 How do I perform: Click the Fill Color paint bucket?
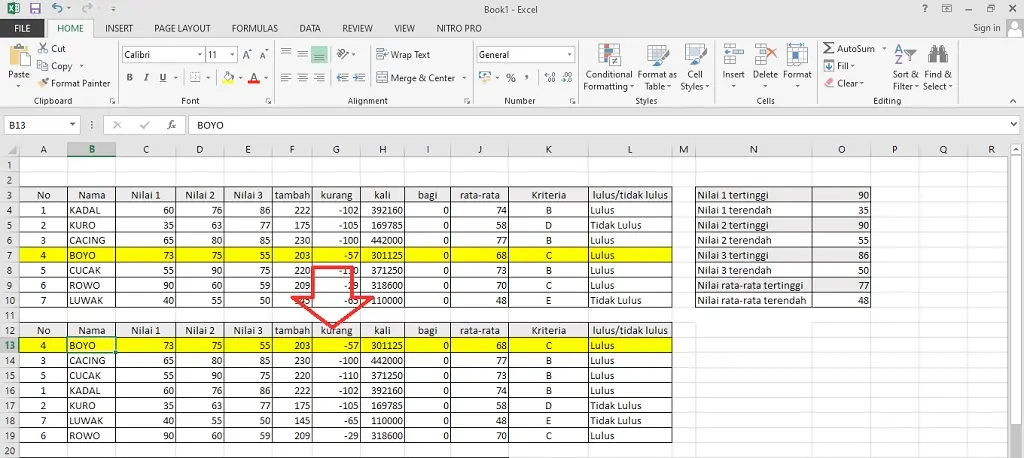point(228,78)
